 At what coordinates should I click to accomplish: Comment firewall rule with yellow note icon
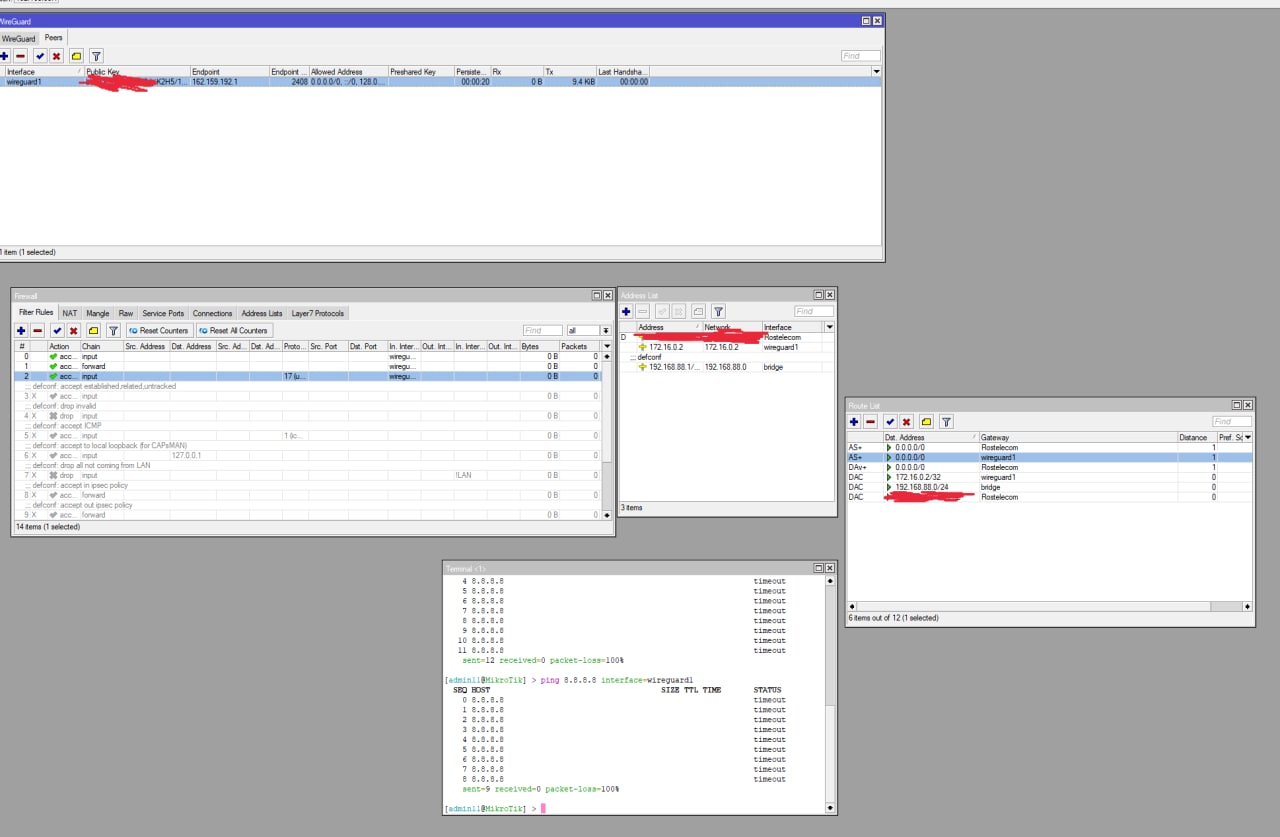93,330
